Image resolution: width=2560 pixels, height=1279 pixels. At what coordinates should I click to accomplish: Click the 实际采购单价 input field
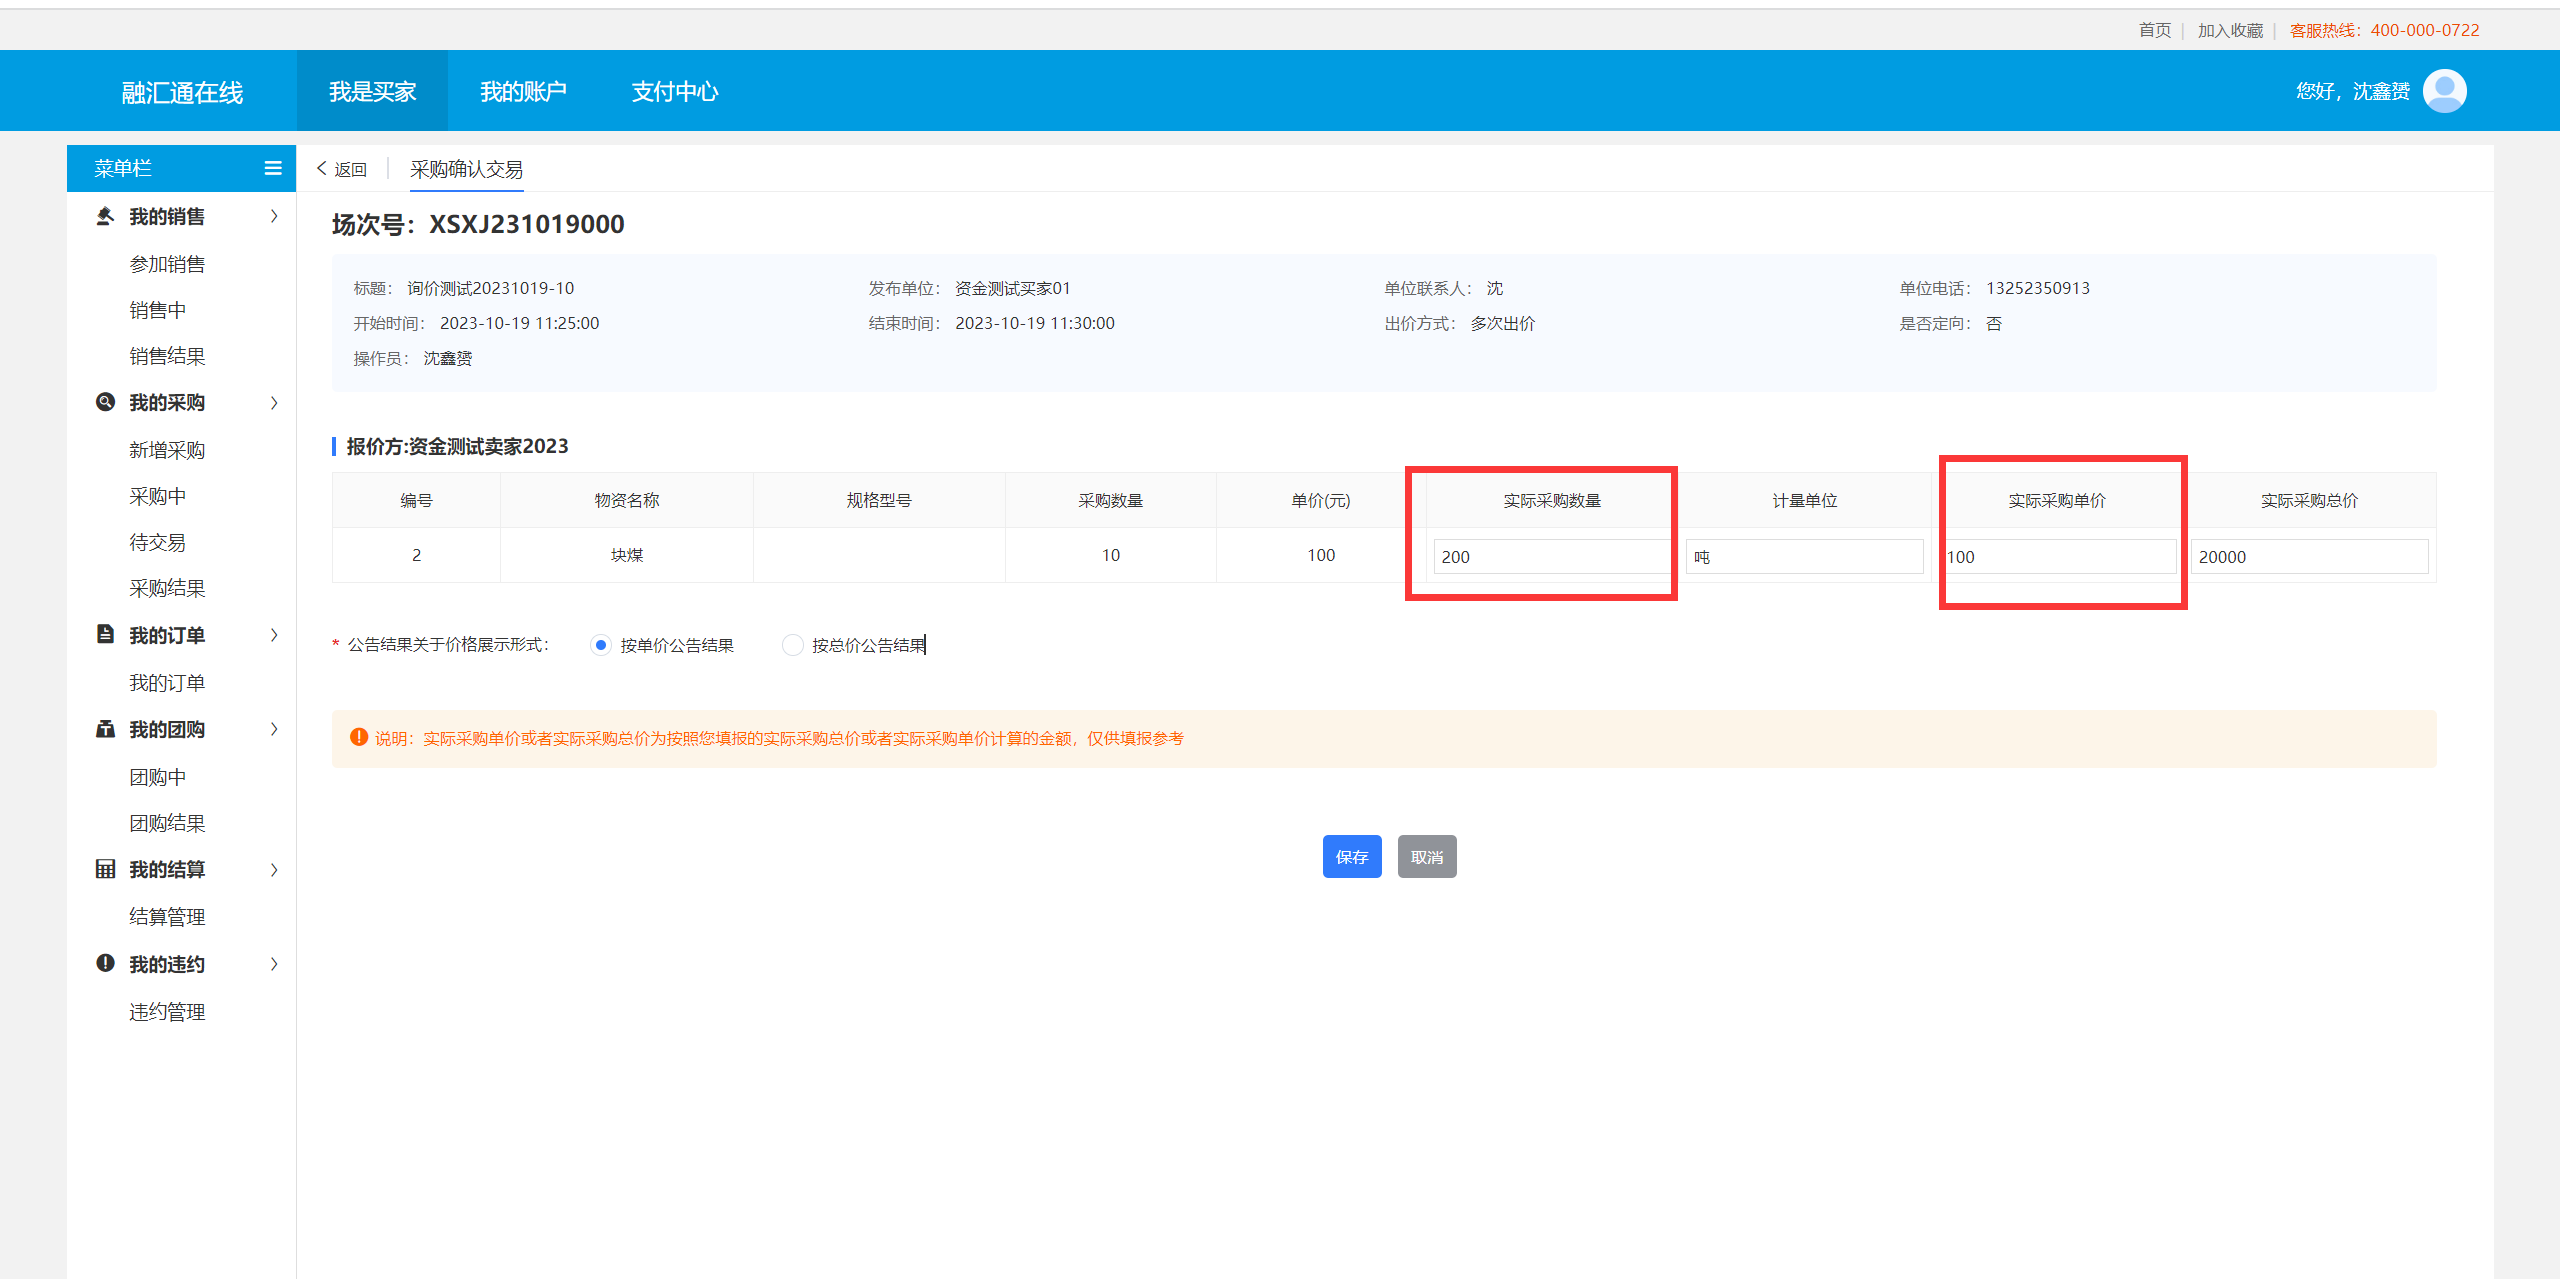click(x=2057, y=557)
